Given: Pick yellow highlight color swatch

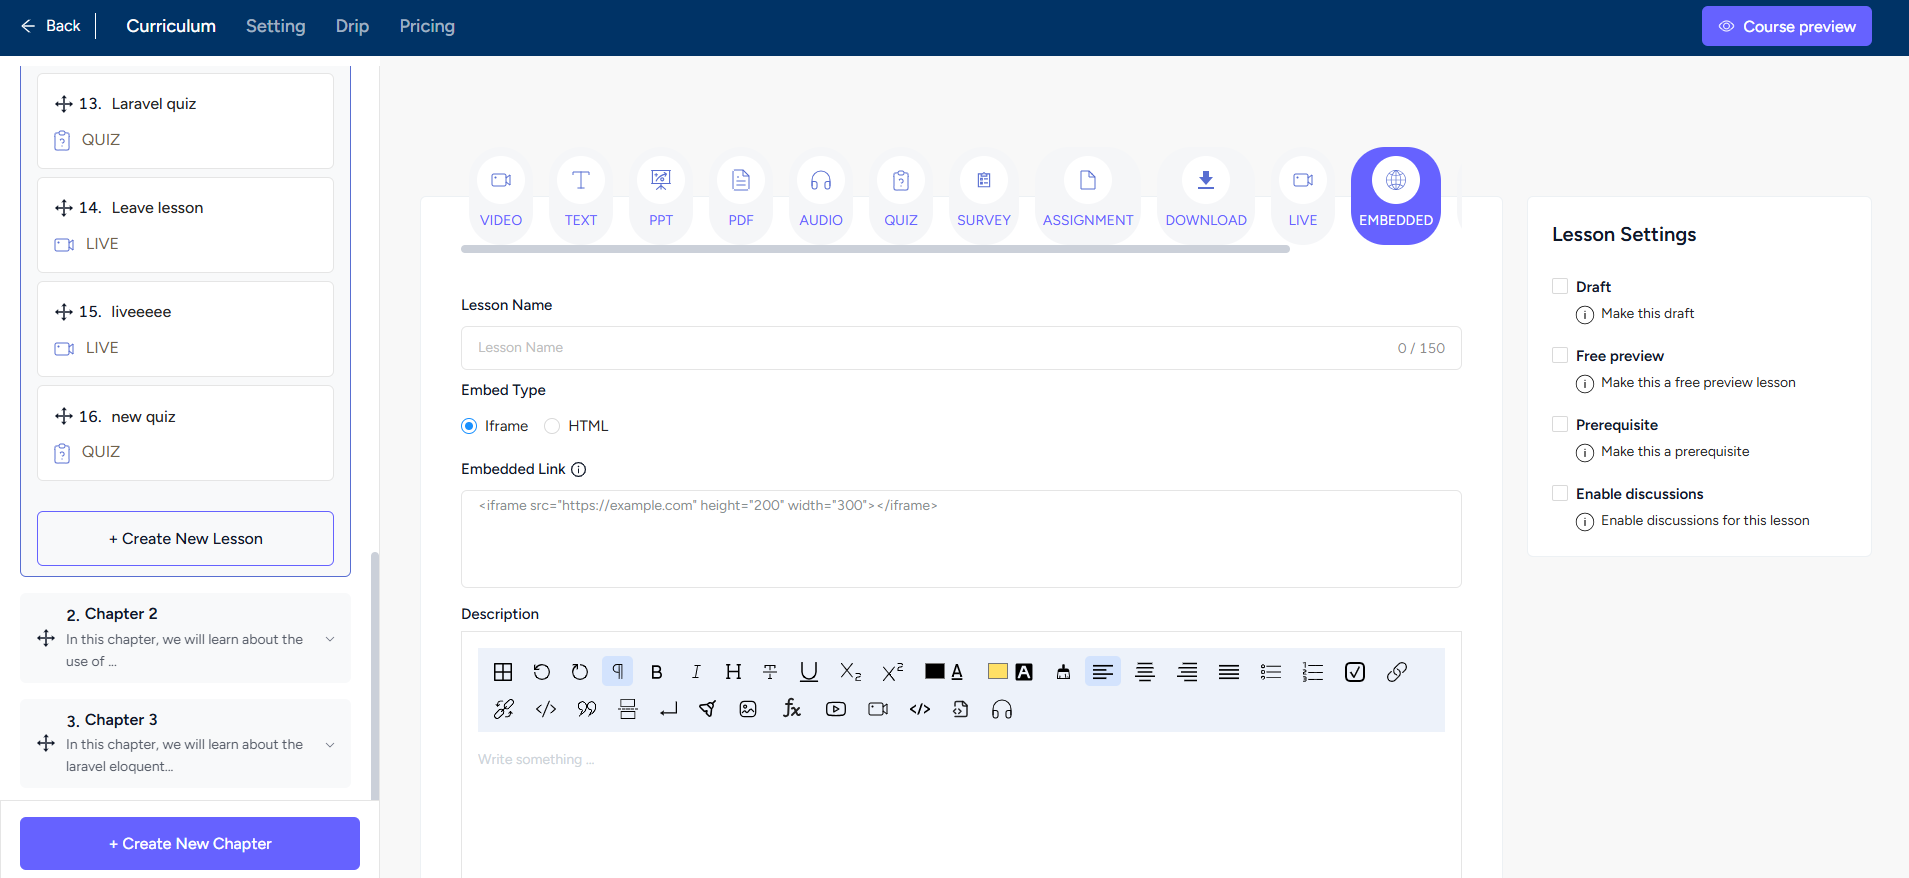Looking at the screenshot, I should click(x=998, y=672).
